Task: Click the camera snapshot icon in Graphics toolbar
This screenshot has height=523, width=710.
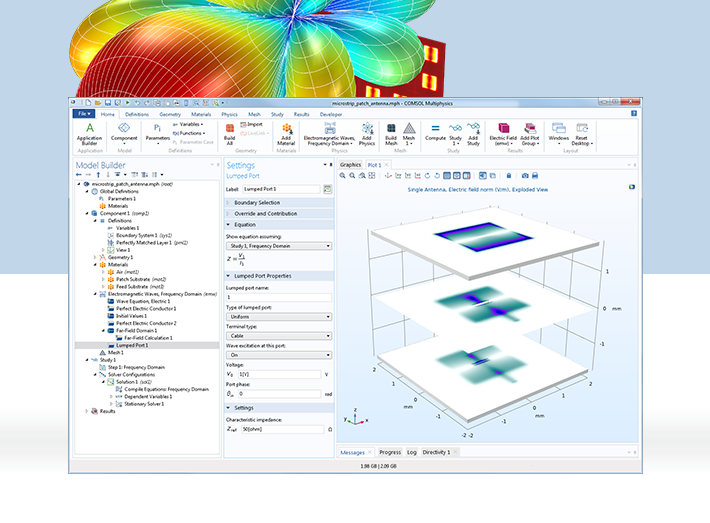Action: pos(525,176)
